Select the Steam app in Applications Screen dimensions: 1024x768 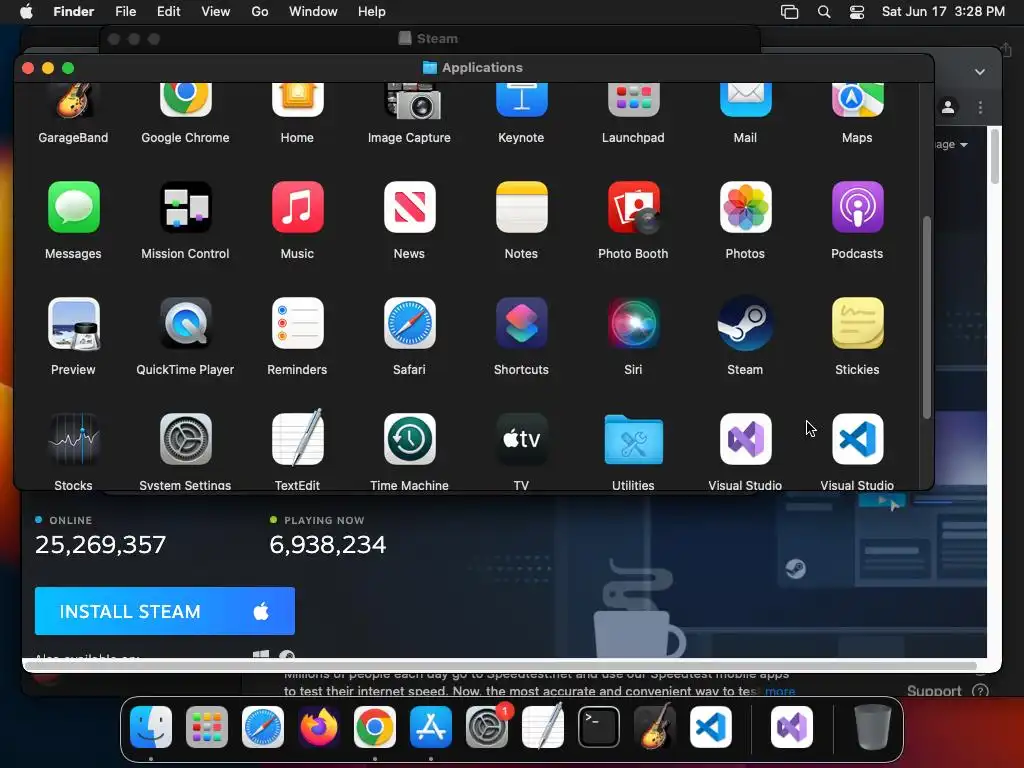pos(745,323)
